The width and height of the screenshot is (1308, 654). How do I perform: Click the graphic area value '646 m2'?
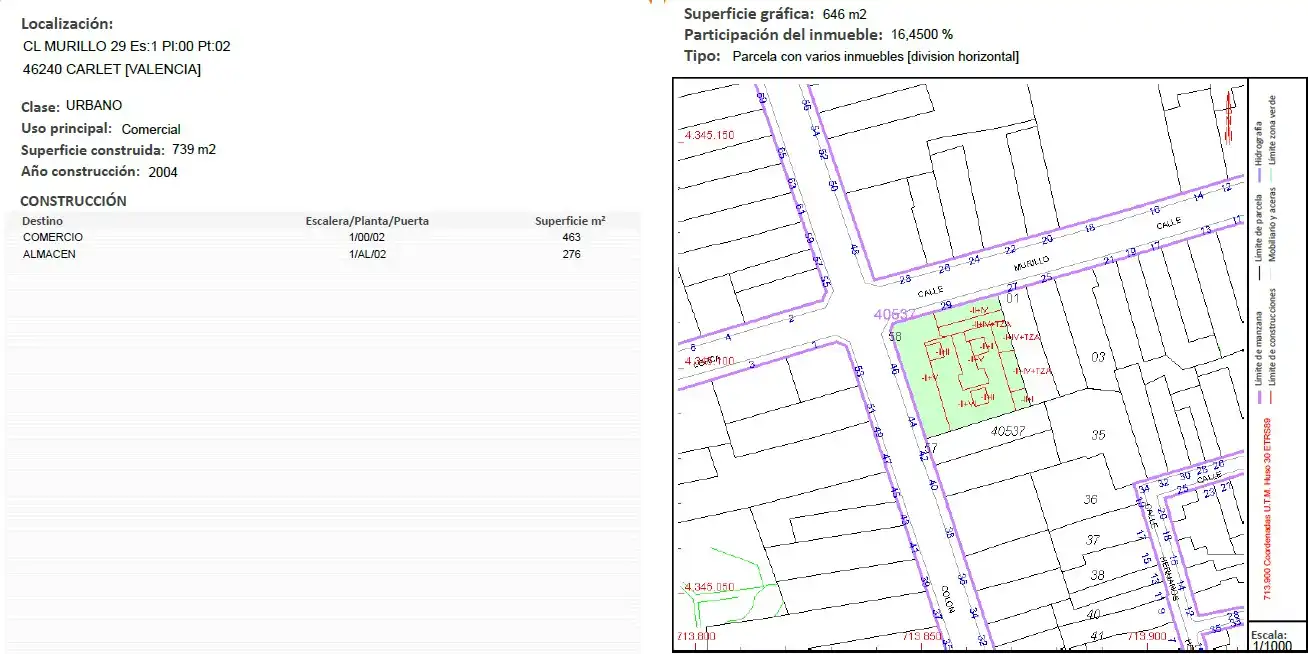click(x=845, y=14)
